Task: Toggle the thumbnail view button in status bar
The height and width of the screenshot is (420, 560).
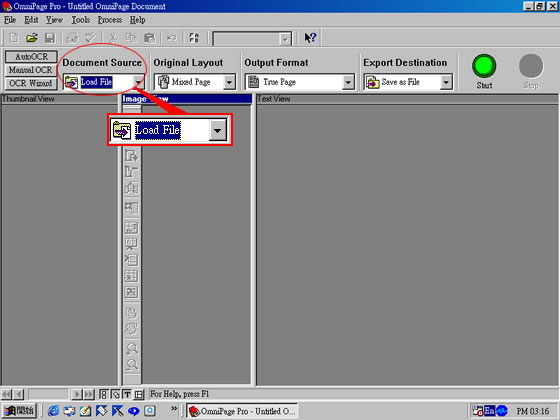Action: (103, 394)
